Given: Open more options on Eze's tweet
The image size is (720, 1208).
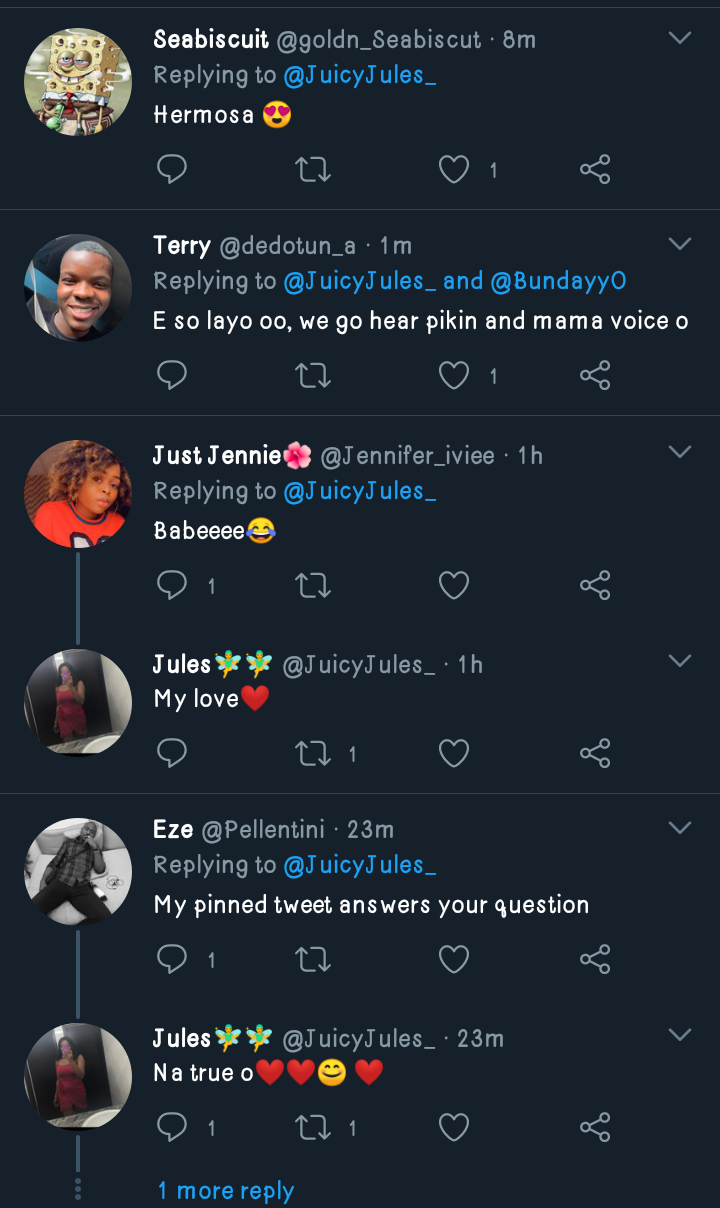Looking at the screenshot, I should click(680, 827).
